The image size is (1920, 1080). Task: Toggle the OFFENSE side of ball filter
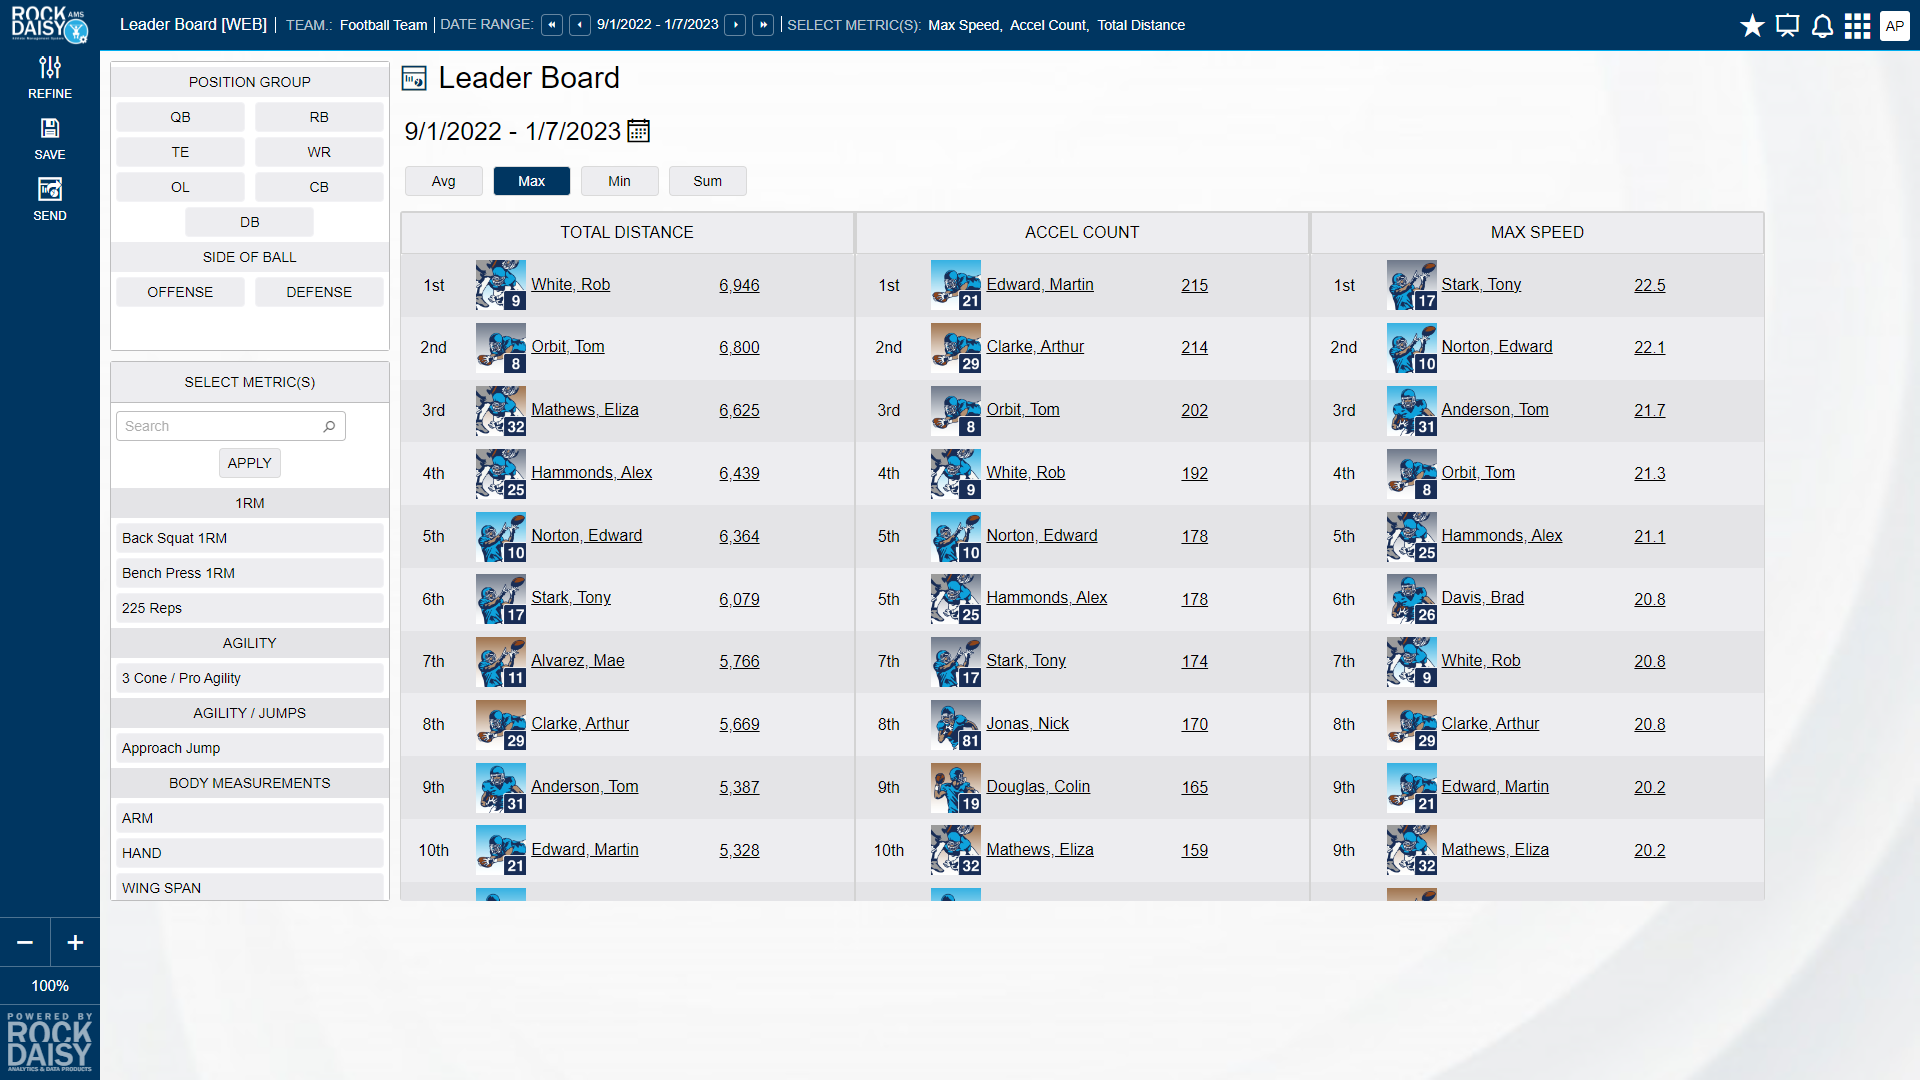(x=180, y=292)
